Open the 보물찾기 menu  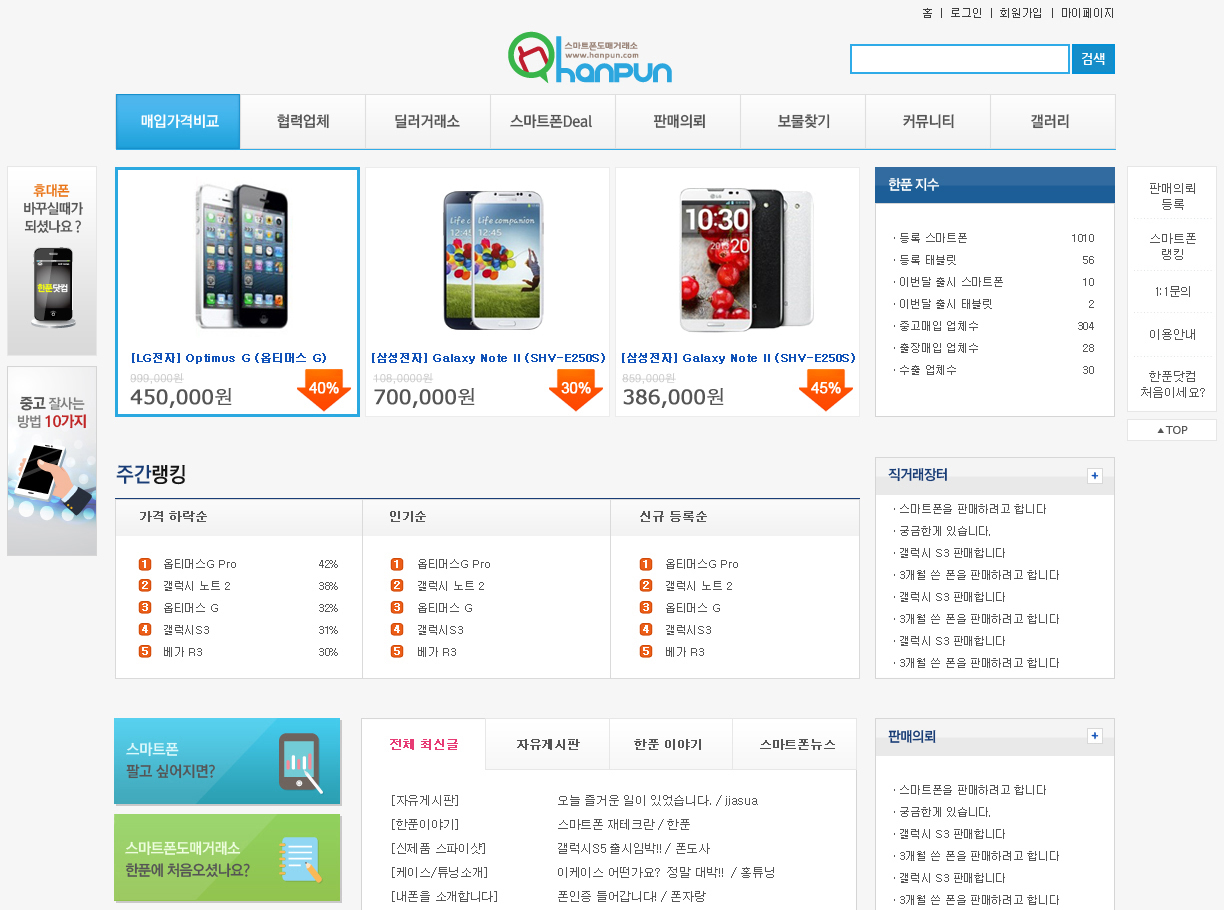pyautogui.click(x=803, y=121)
